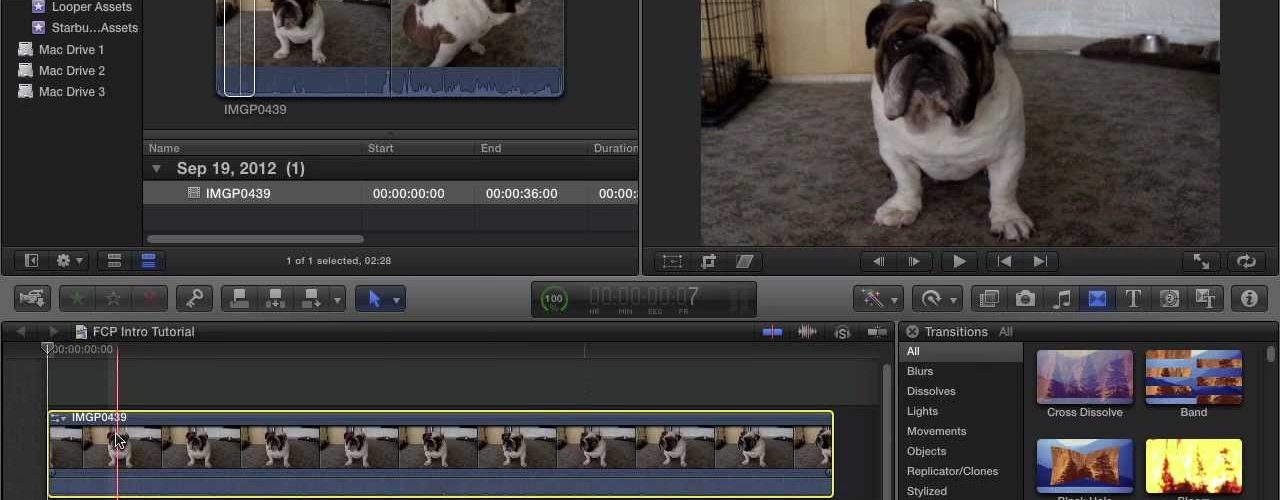Screen dimensions: 1280x500
Task: Select the Replicator/Clones transitions category
Action: pos(961,471)
